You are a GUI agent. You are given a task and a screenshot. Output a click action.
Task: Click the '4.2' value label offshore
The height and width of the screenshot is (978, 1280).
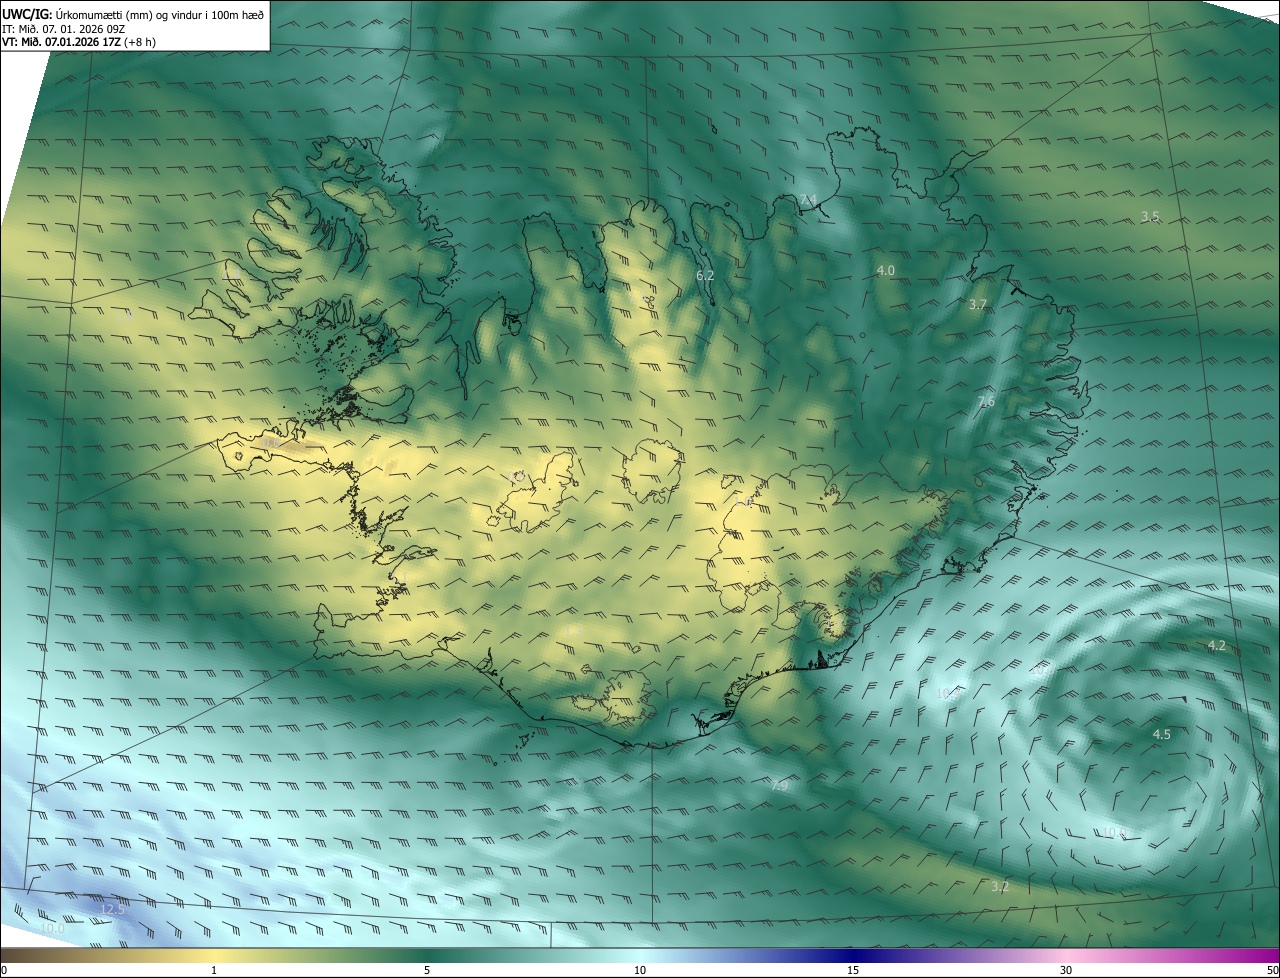(1217, 646)
